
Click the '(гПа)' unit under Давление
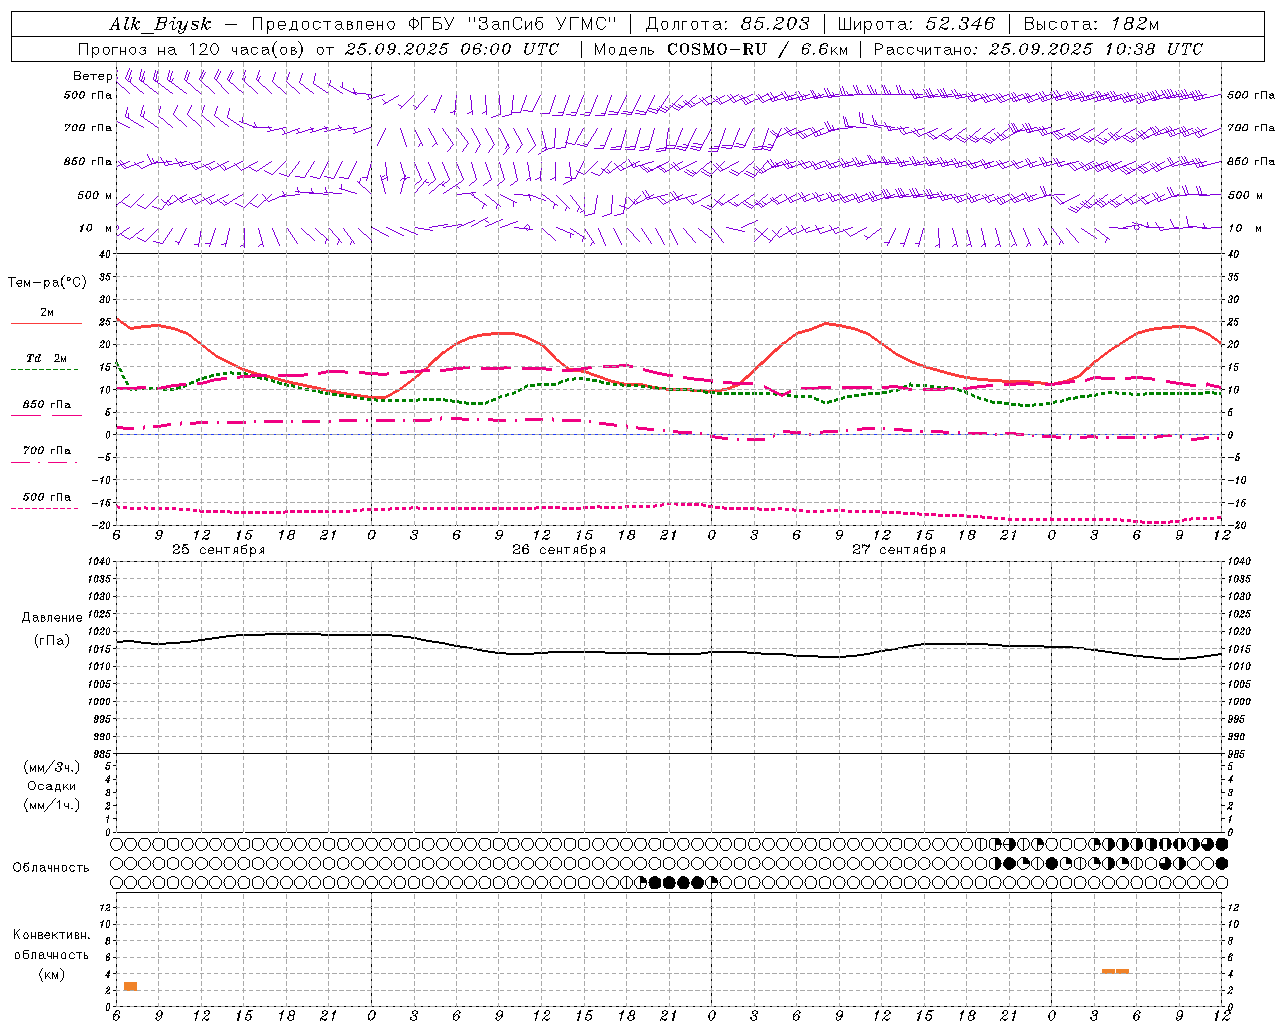point(52,640)
